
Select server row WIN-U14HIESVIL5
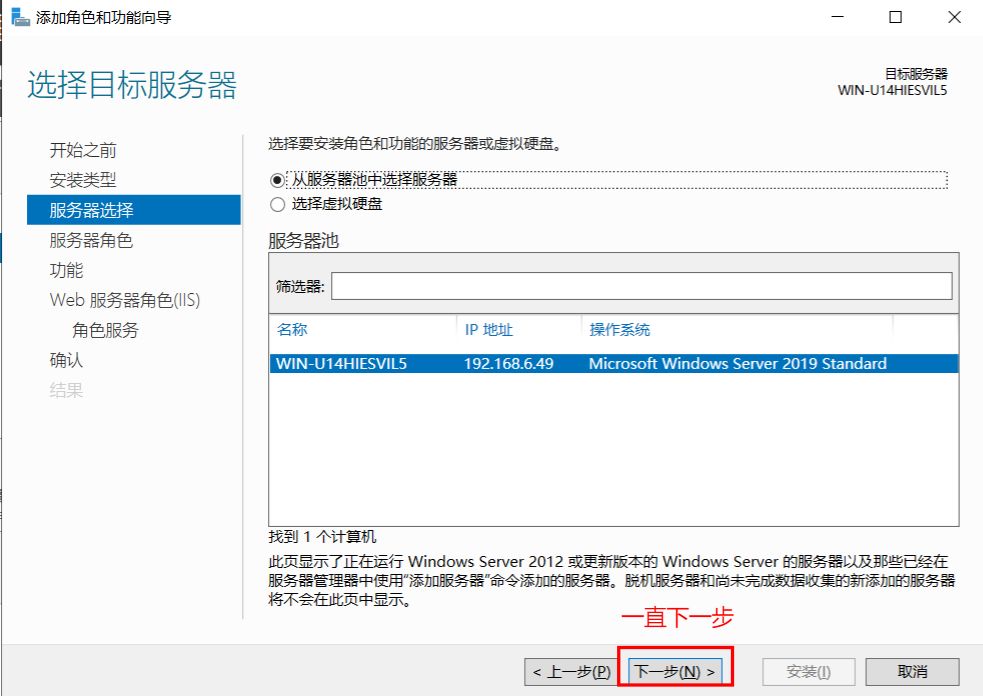[x=614, y=364]
